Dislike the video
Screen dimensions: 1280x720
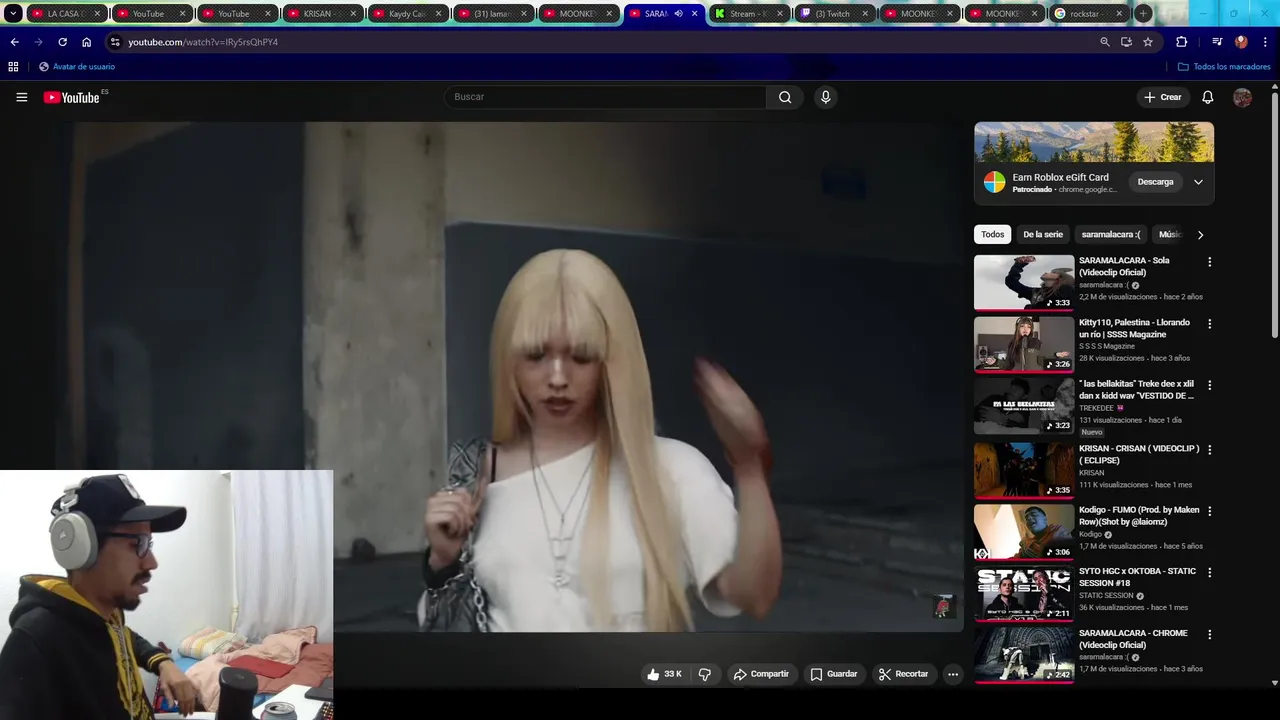click(x=705, y=674)
